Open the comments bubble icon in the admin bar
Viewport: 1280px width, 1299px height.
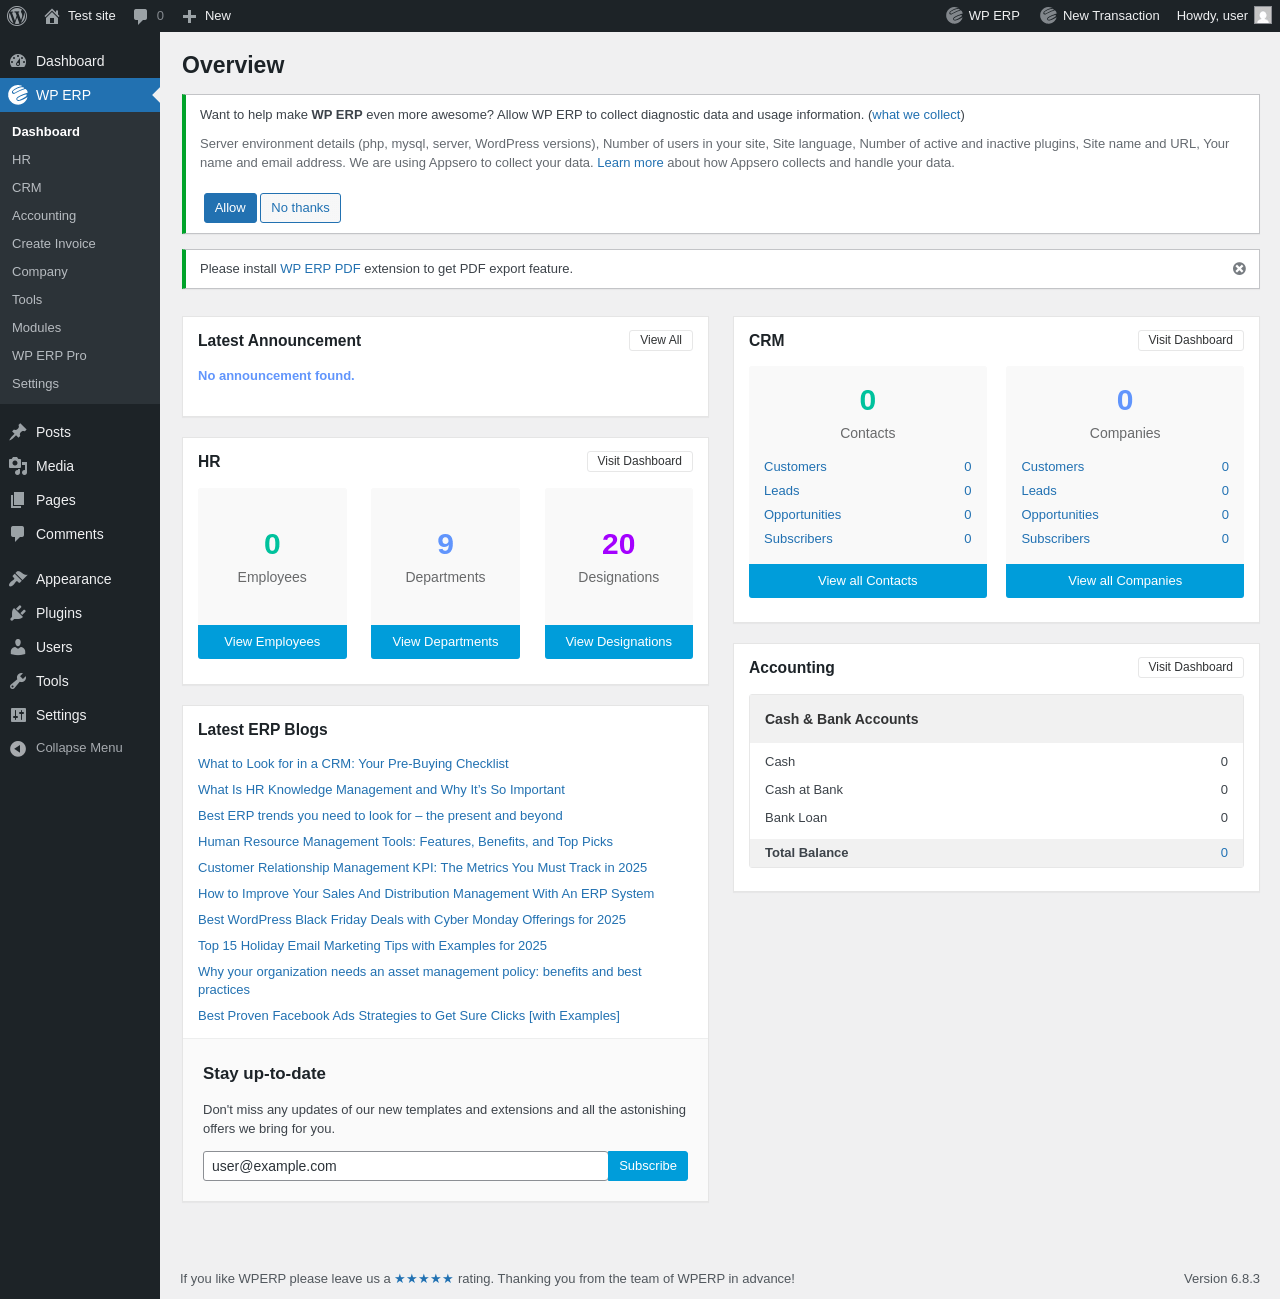tap(141, 16)
